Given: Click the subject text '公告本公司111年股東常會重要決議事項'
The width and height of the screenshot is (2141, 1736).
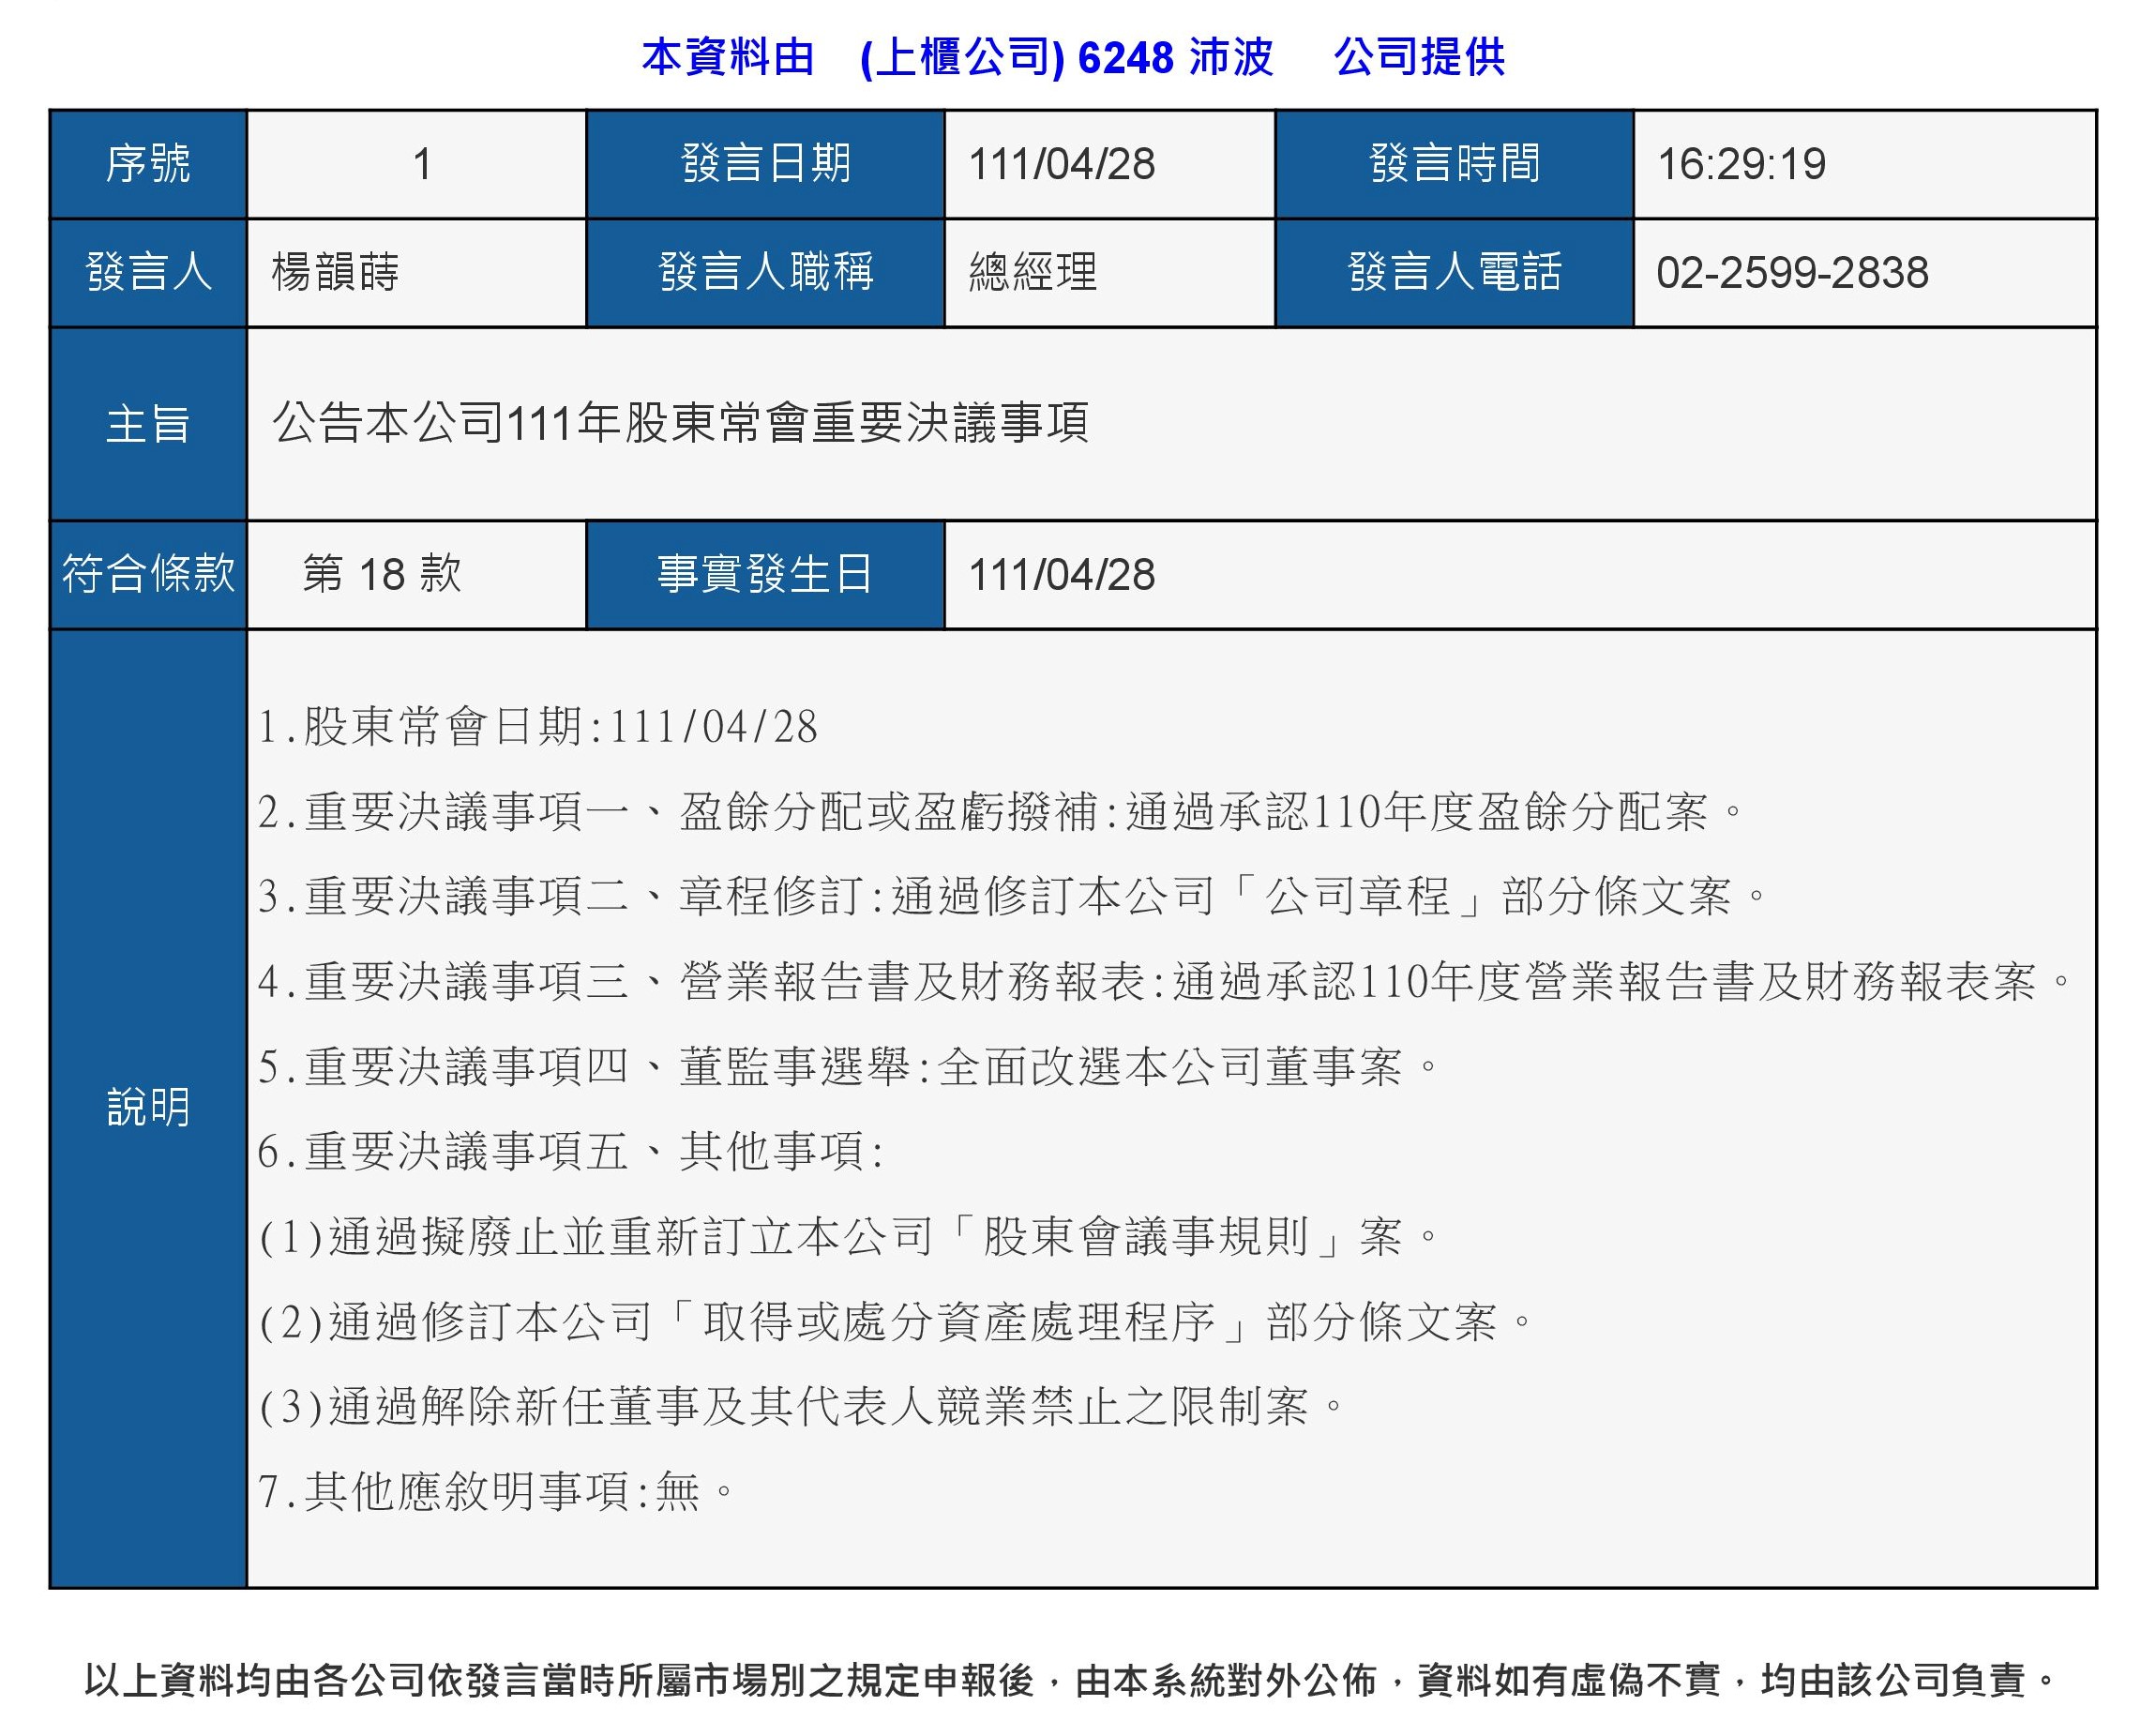Looking at the screenshot, I should point(681,423).
